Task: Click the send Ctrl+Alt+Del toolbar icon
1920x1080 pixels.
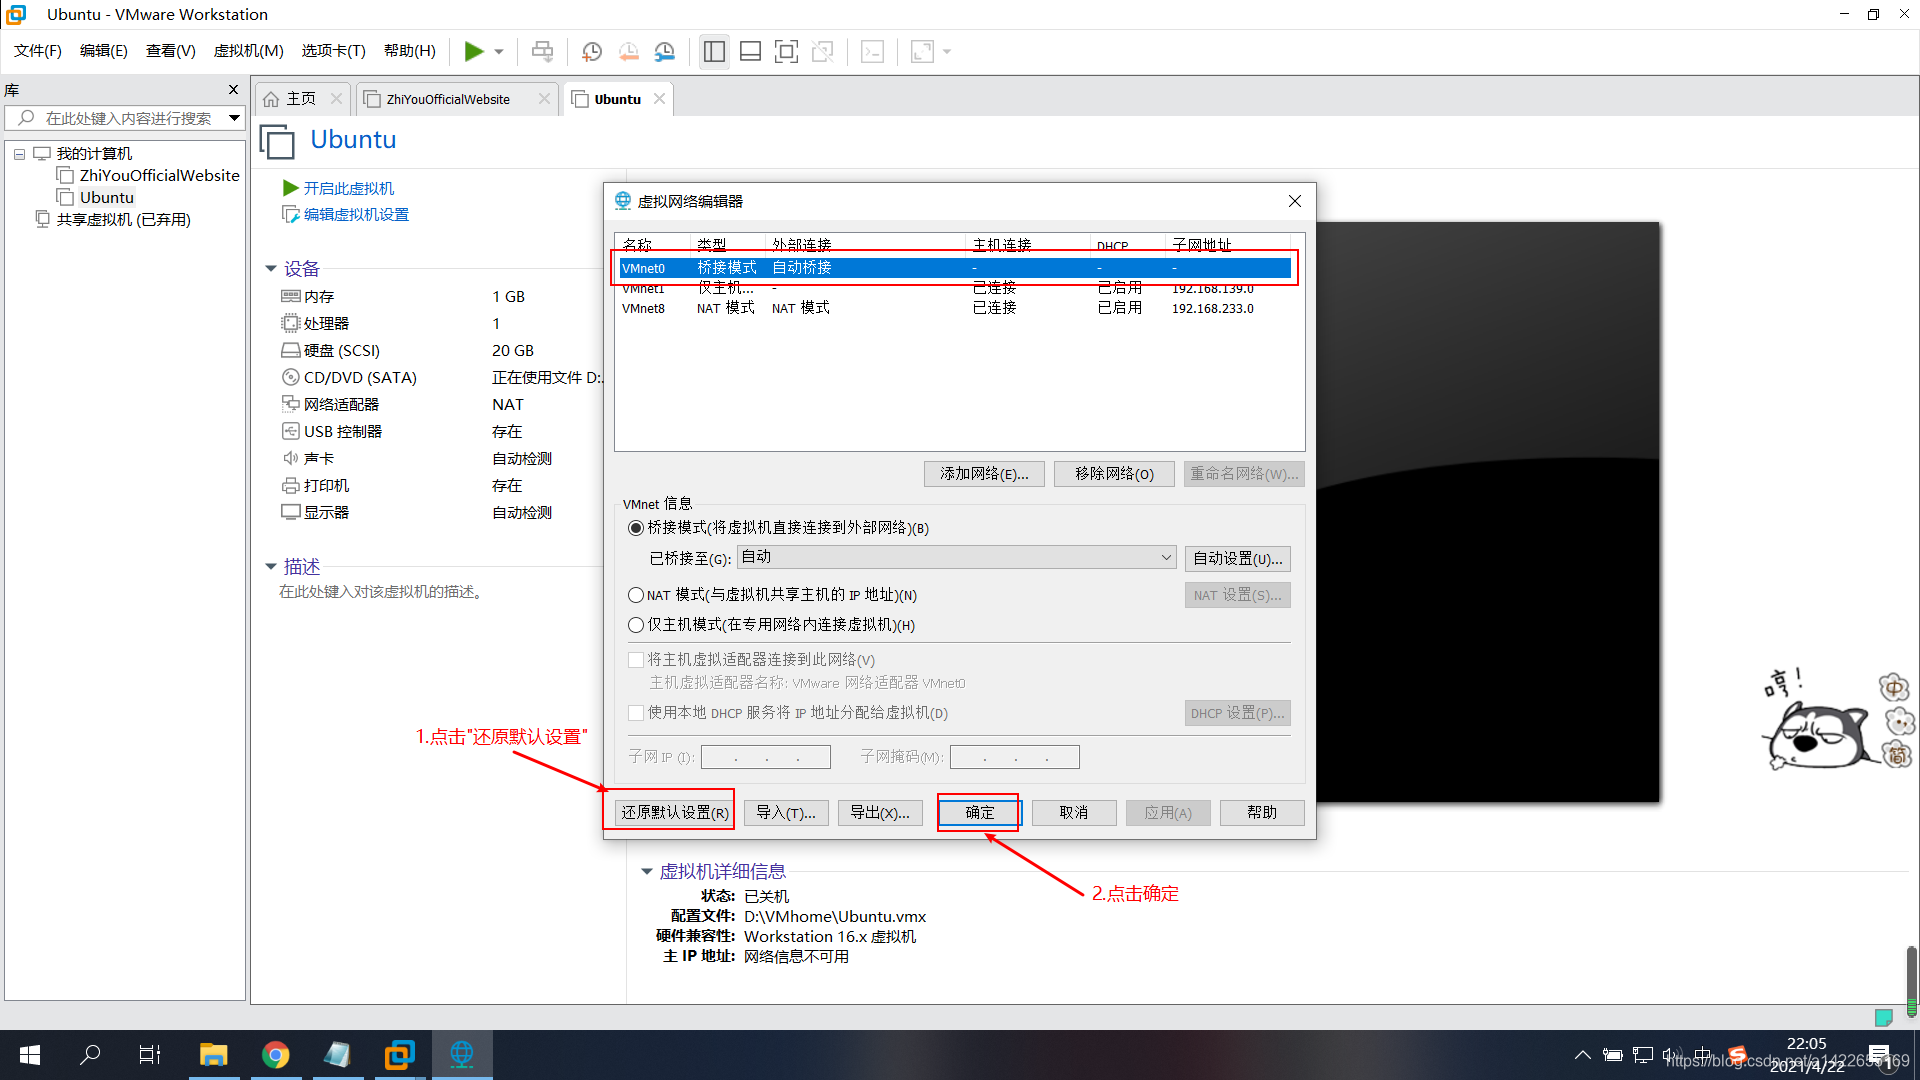Action: pos(542,51)
